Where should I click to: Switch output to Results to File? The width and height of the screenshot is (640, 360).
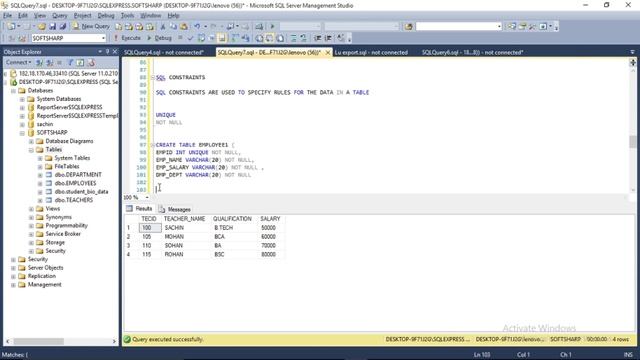pyautogui.click(x=280, y=38)
